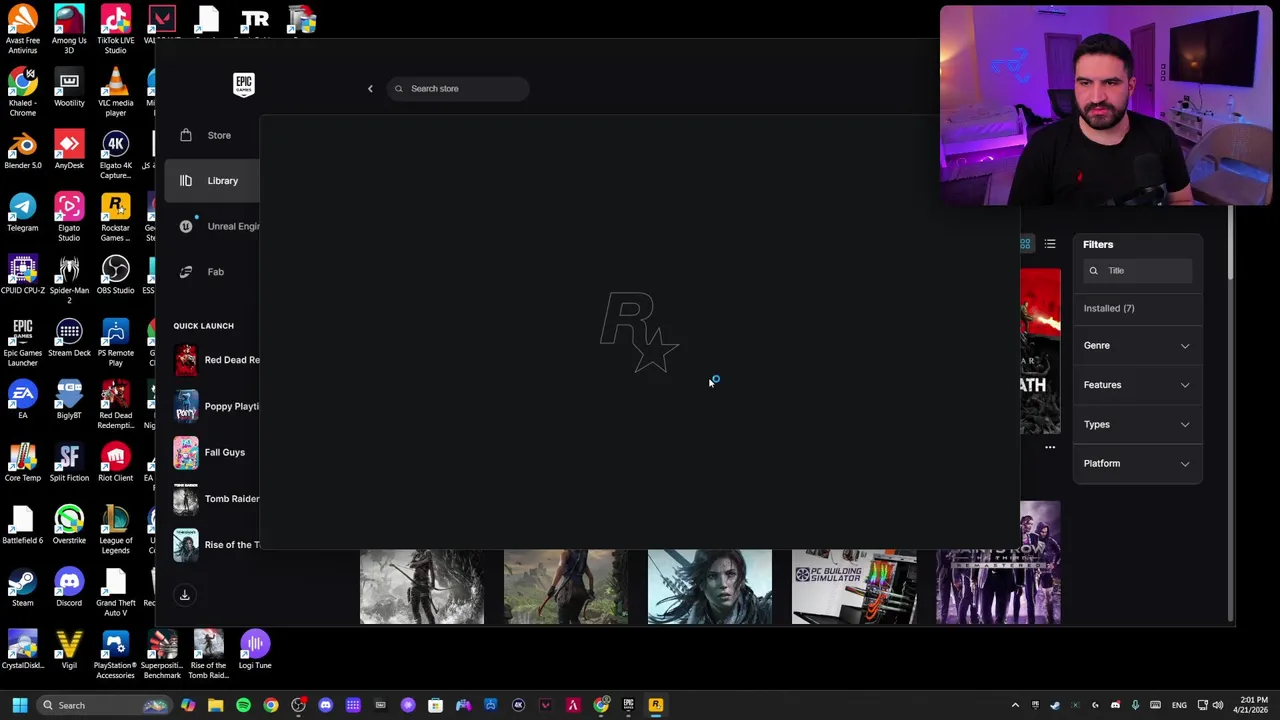Screen dimensions: 1280x720
Task: Expand the Types filter
Action: (x=1137, y=425)
